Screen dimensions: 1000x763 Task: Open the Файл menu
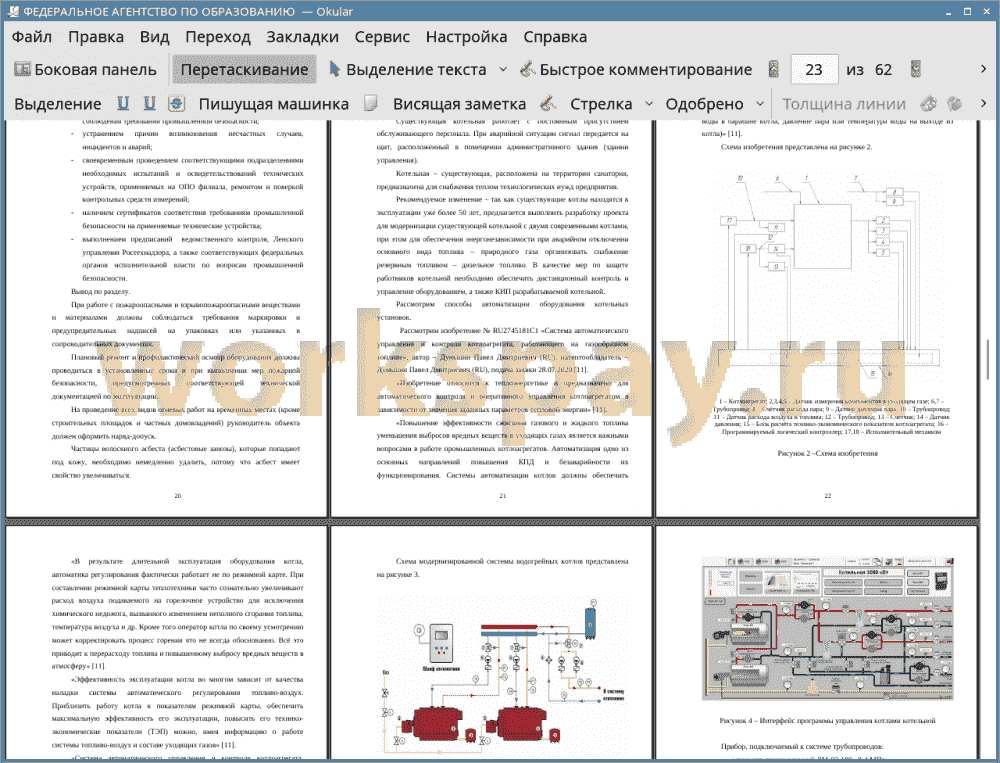pyautogui.click(x=32, y=37)
